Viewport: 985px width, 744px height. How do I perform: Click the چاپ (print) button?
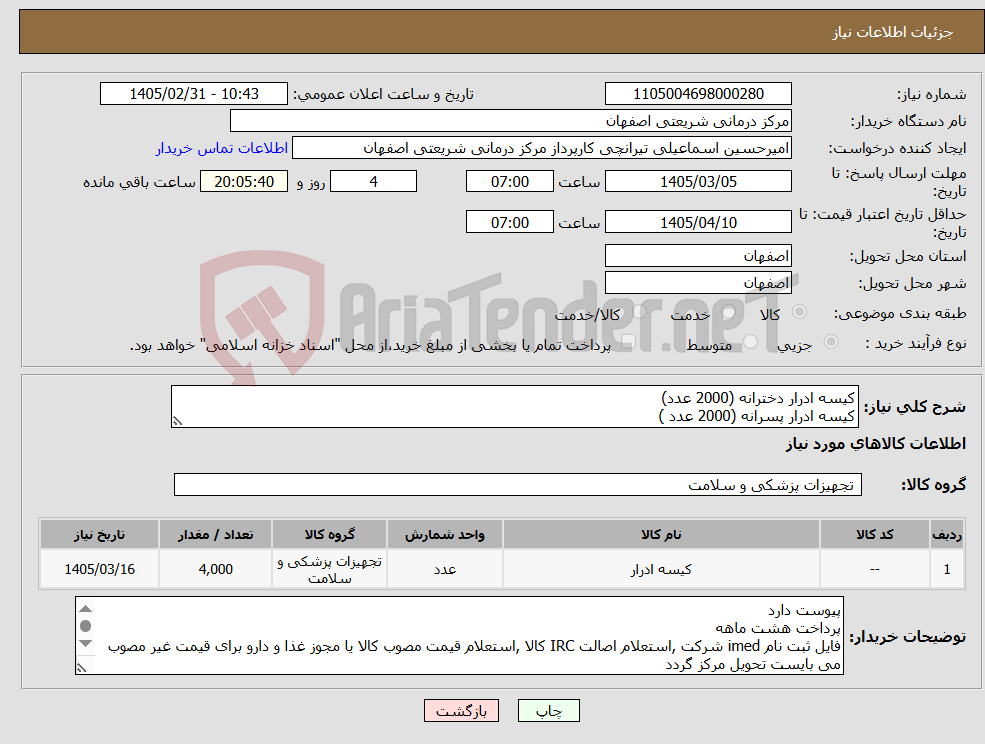point(548,711)
